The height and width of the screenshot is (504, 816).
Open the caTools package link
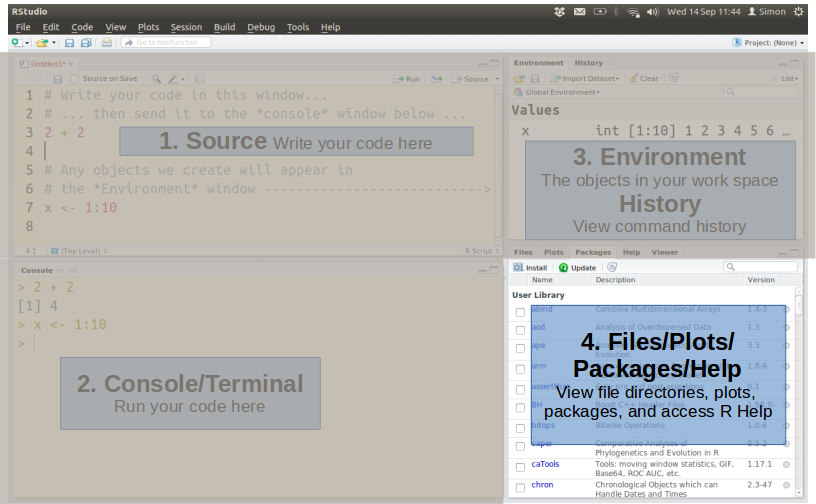pos(545,464)
